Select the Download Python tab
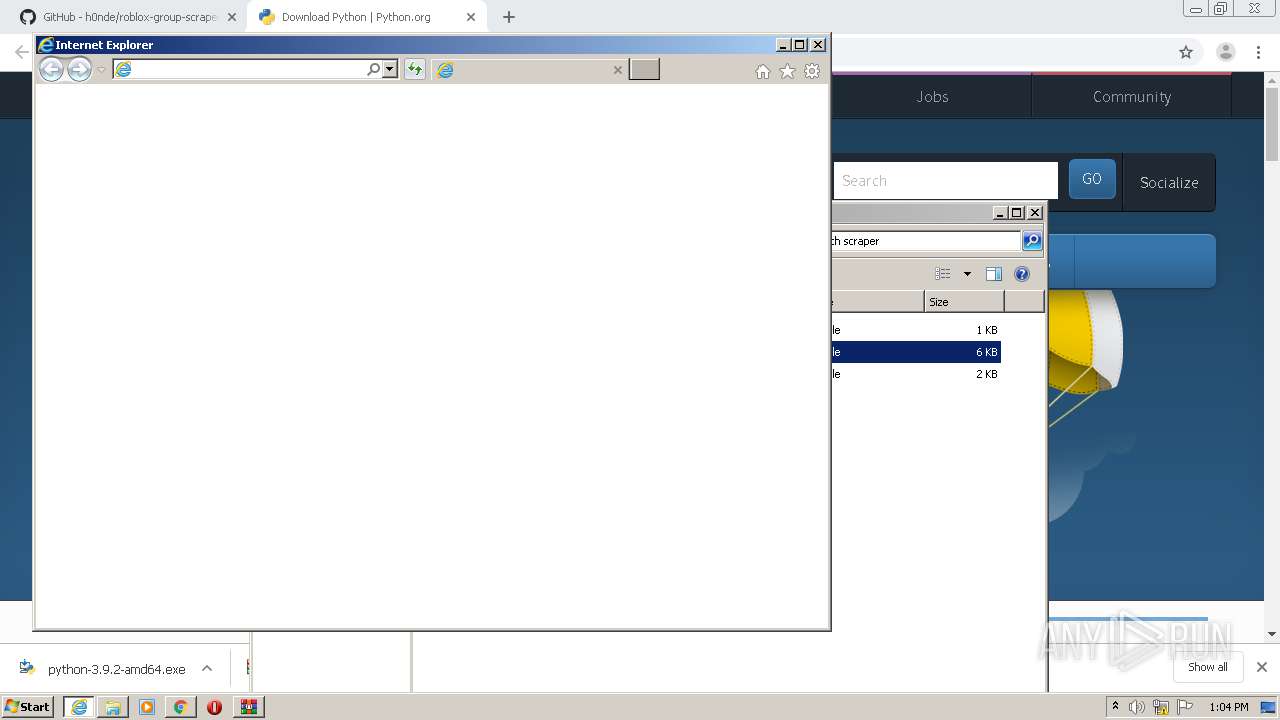The height and width of the screenshot is (720, 1280). coord(366,17)
